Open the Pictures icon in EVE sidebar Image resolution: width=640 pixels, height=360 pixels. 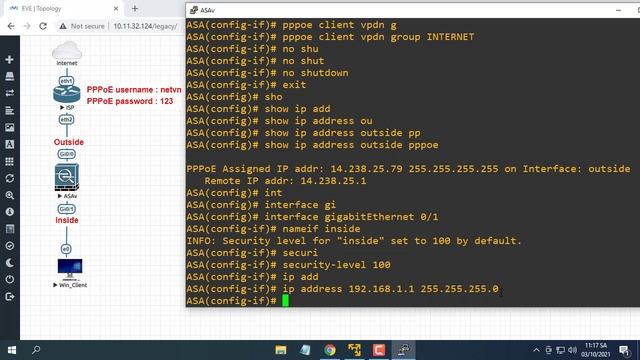(x=9, y=127)
